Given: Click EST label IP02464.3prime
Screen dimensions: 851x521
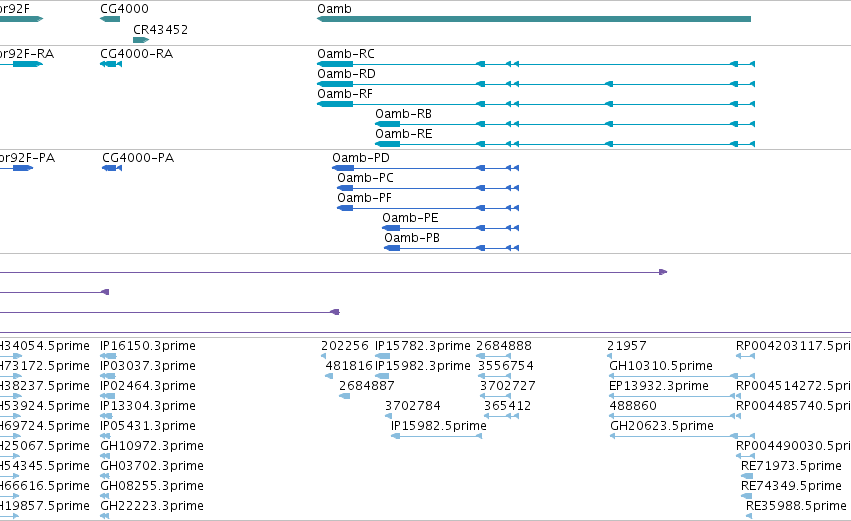Looking at the screenshot, I should point(148,386).
